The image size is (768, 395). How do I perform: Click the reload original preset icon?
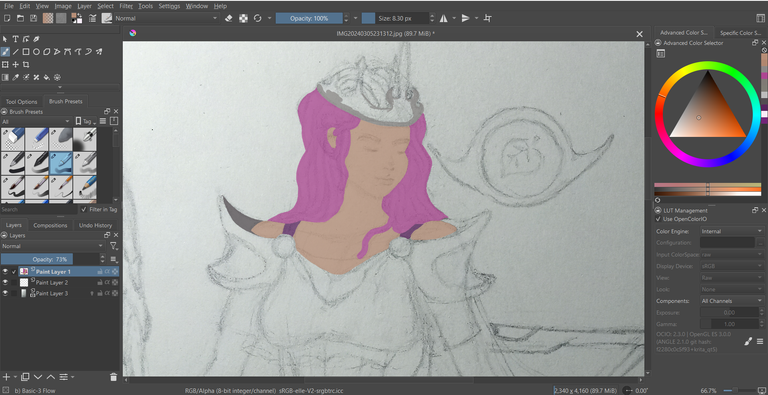tap(258, 18)
